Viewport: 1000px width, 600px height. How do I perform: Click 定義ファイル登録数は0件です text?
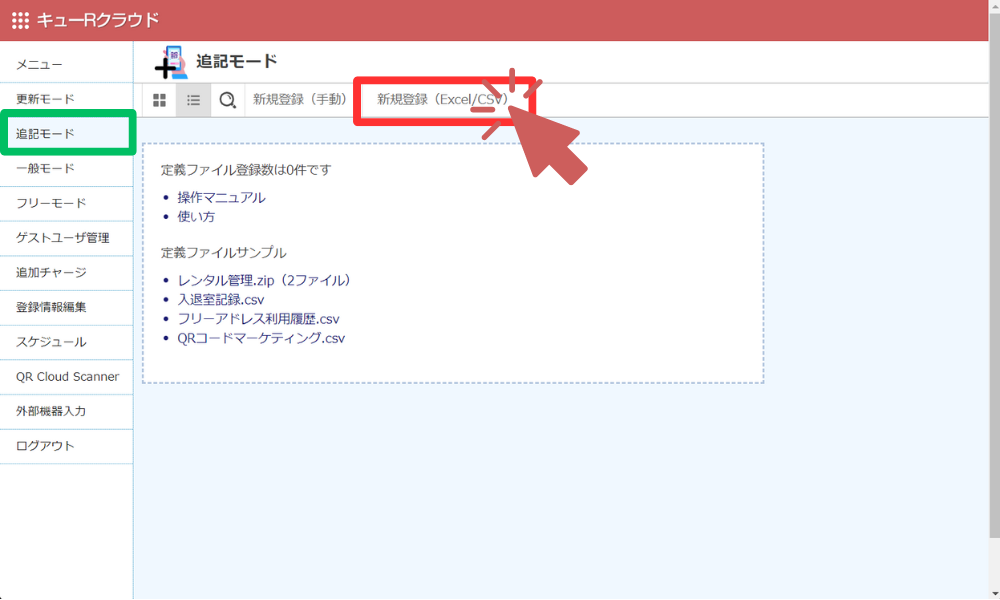tap(246, 170)
